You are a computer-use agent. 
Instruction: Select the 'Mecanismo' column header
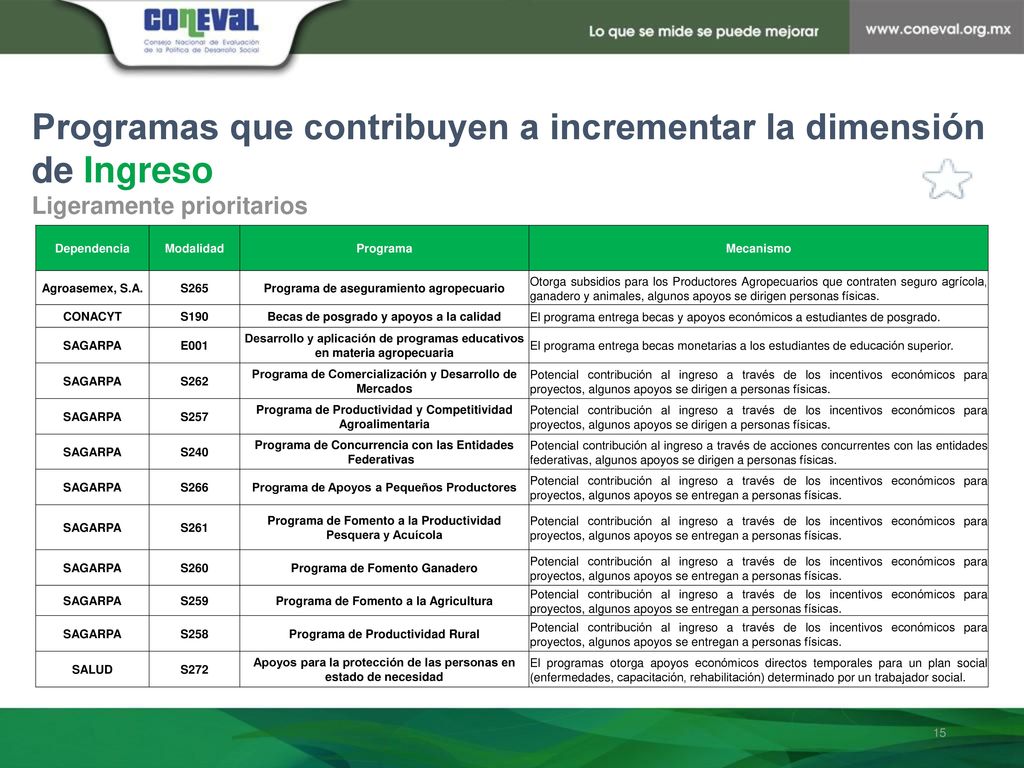point(758,248)
